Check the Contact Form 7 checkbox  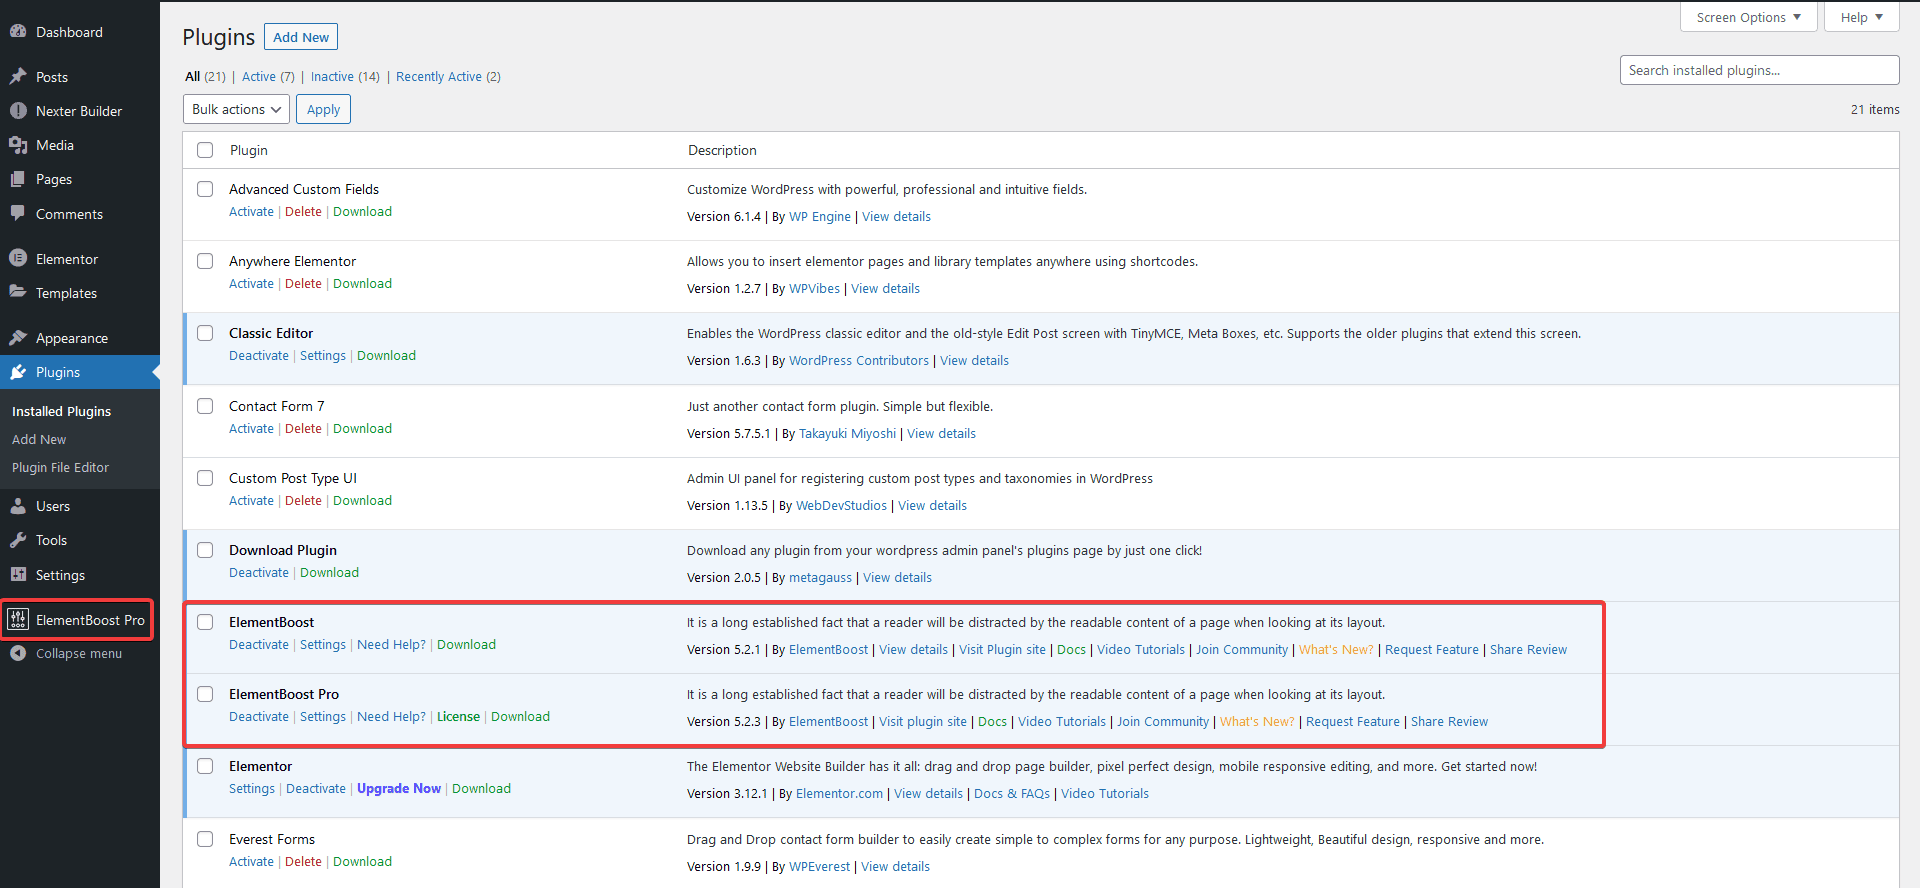pos(205,406)
